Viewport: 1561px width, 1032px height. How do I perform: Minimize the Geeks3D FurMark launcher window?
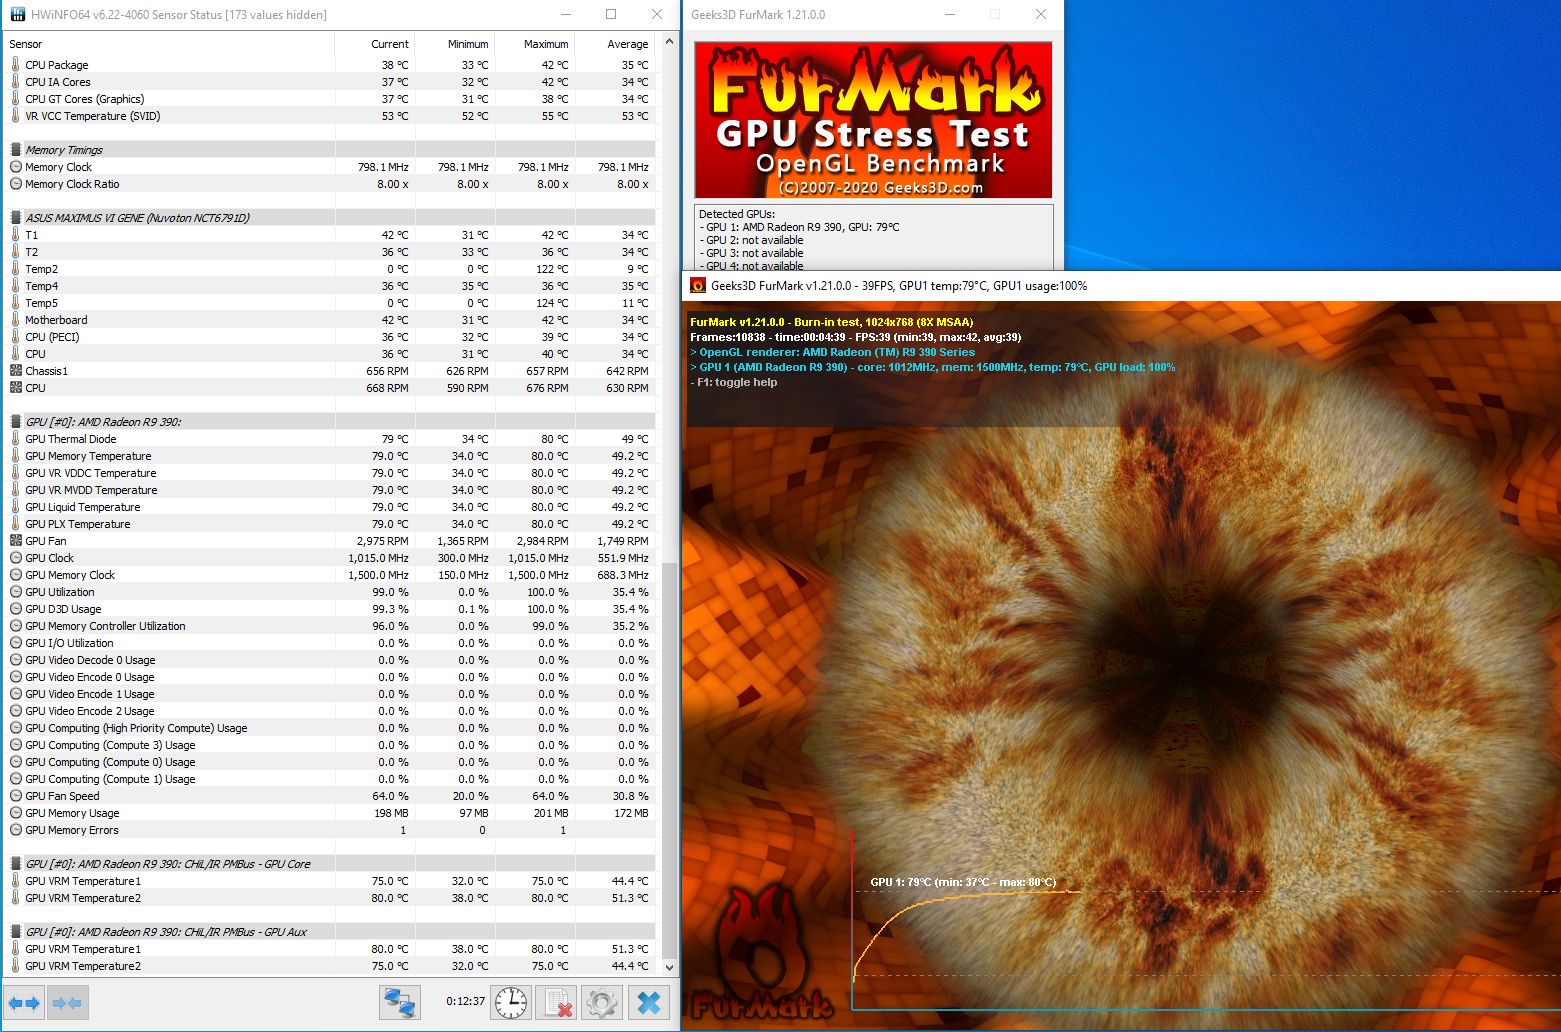tap(949, 14)
